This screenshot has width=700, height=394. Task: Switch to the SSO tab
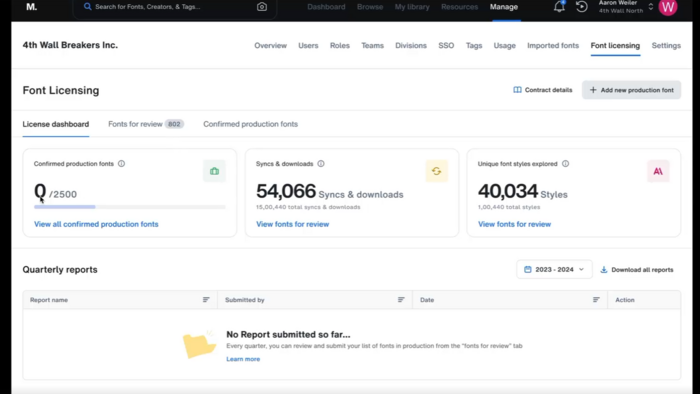[446, 46]
